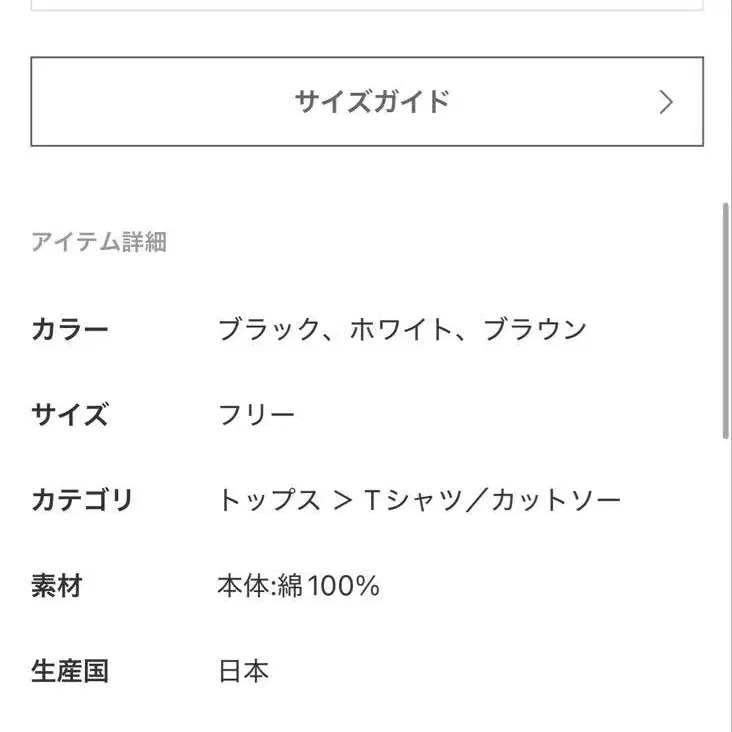The height and width of the screenshot is (732, 732).
Task: Click the bordered box above サイズガイド
Action: [366, 5]
